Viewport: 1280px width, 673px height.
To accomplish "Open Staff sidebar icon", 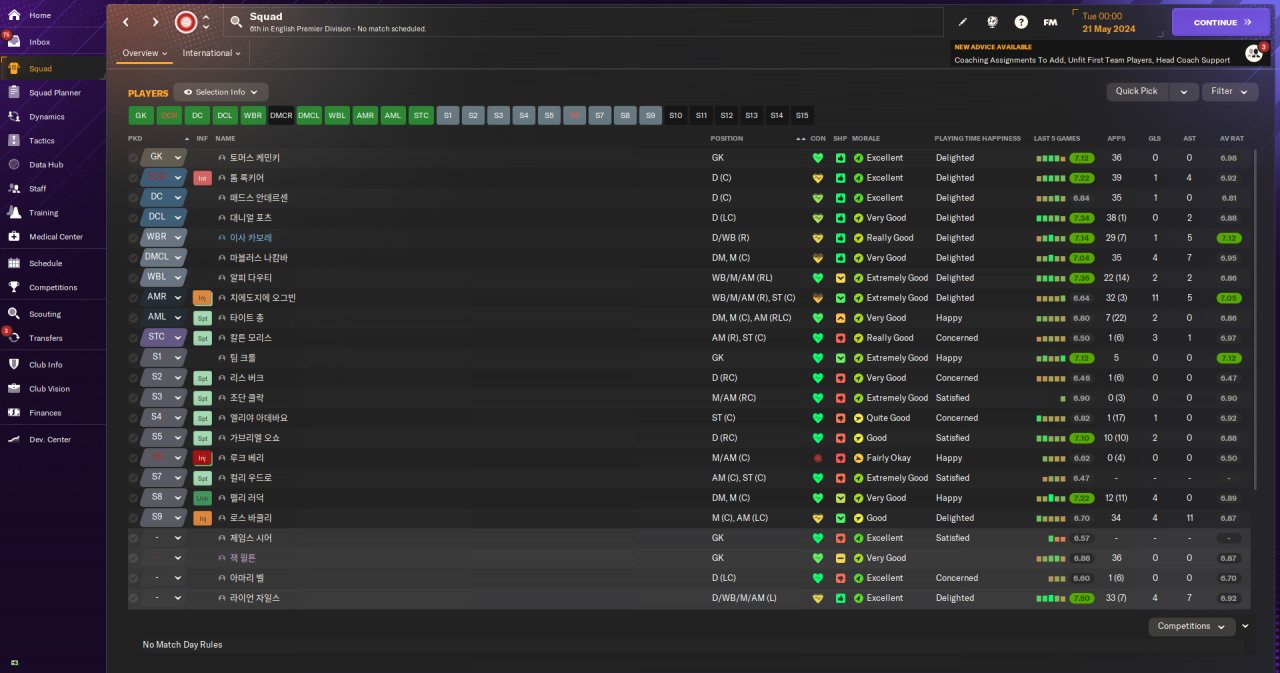I will coord(14,188).
